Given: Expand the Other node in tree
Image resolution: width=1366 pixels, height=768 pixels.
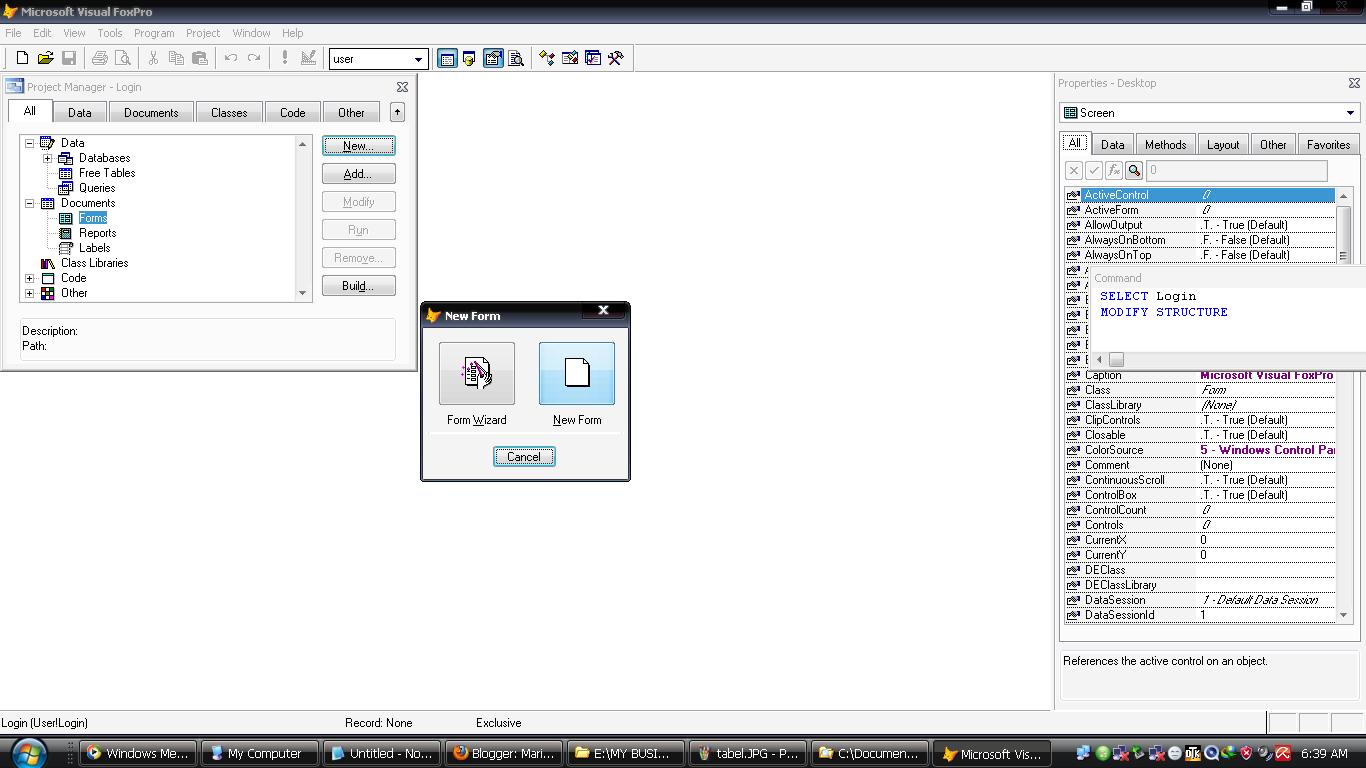Looking at the screenshot, I should click(x=30, y=293).
